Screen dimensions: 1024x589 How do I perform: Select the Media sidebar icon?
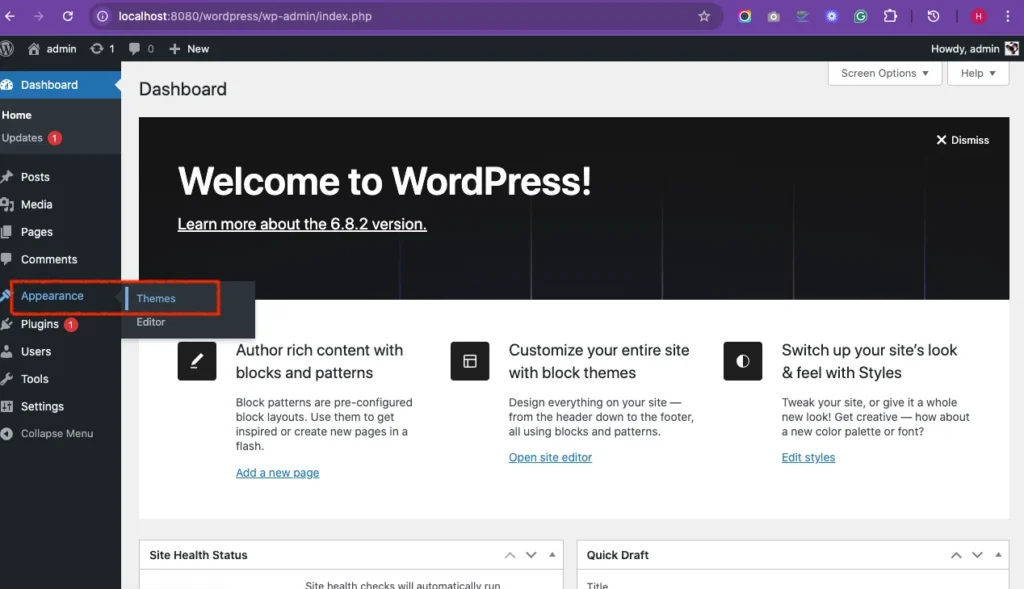(x=10, y=204)
